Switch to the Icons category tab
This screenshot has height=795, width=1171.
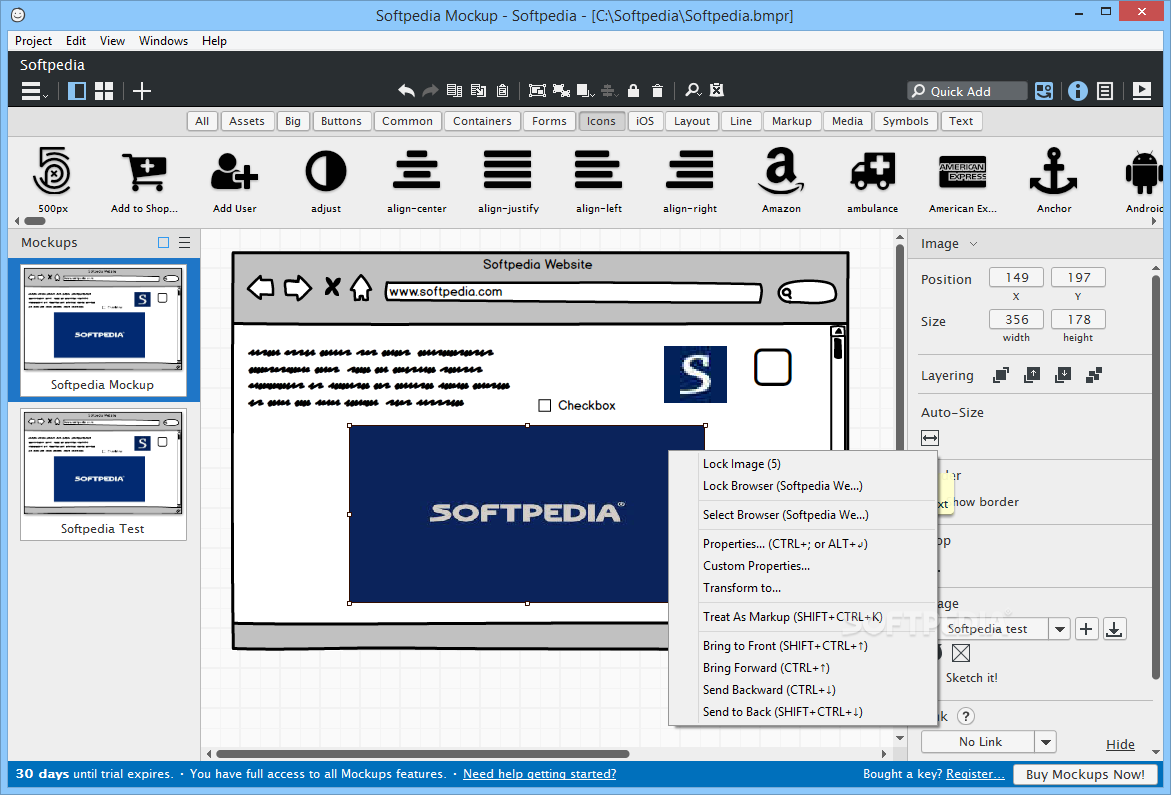[601, 121]
